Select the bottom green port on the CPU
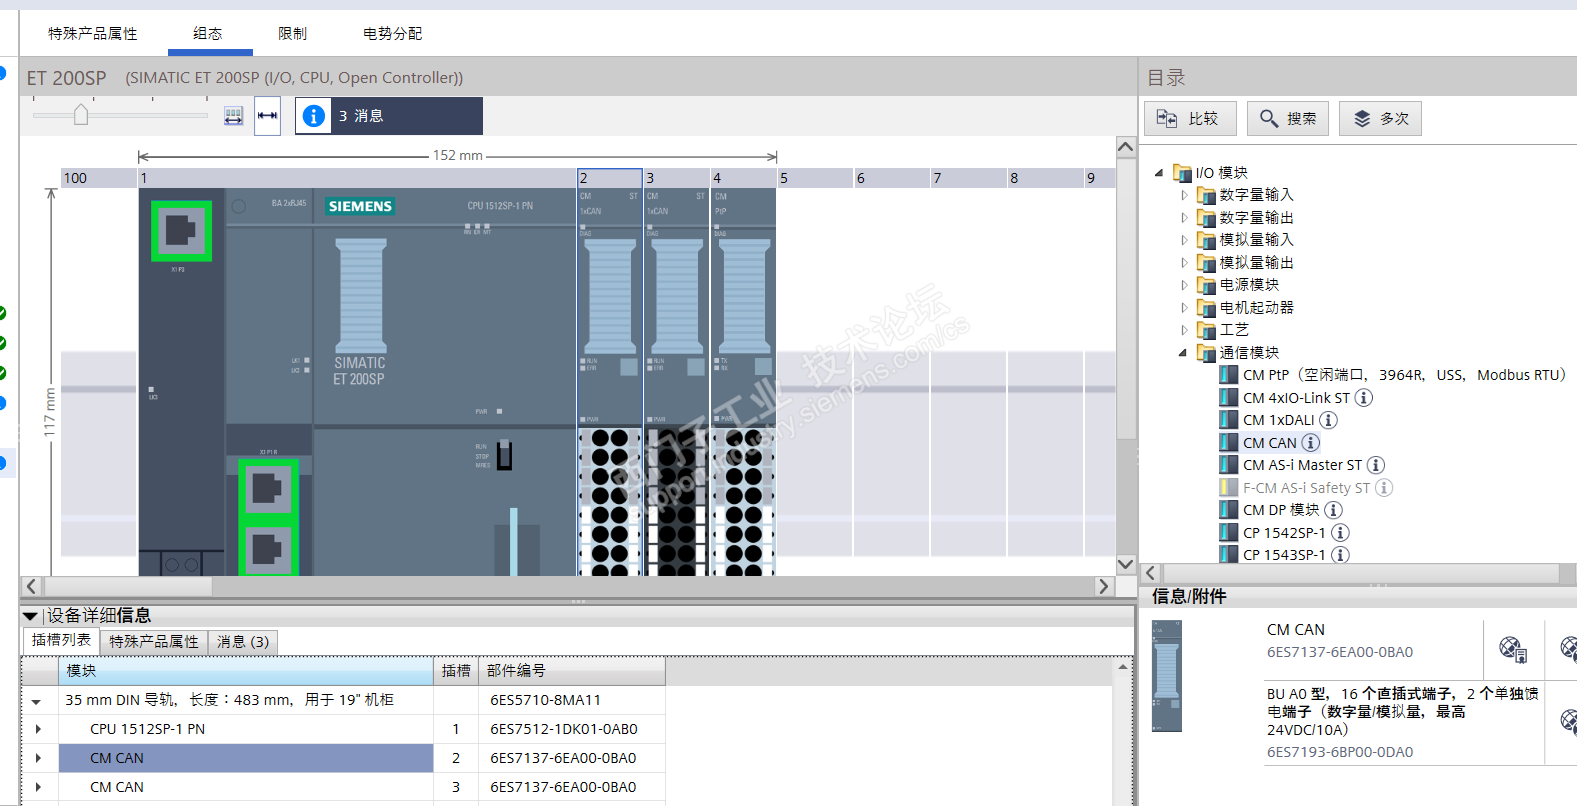The image size is (1577, 806). [268, 549]
